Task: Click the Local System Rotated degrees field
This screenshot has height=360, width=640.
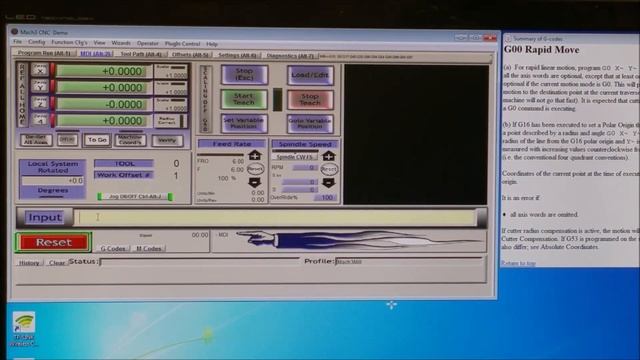Action: [x=53, y=180]
